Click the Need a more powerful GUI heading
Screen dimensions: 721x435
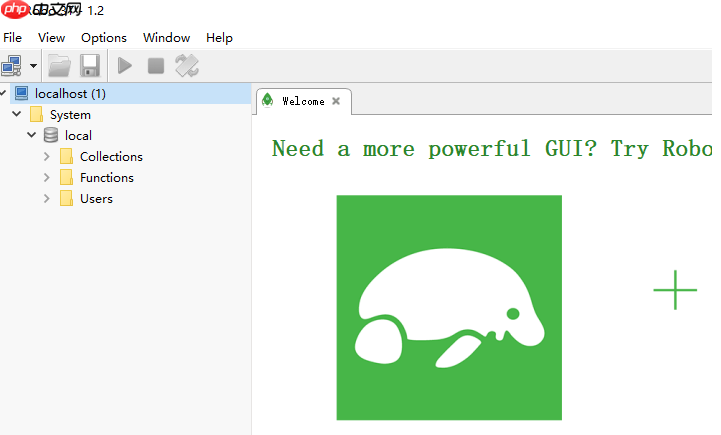click(492, 149)
